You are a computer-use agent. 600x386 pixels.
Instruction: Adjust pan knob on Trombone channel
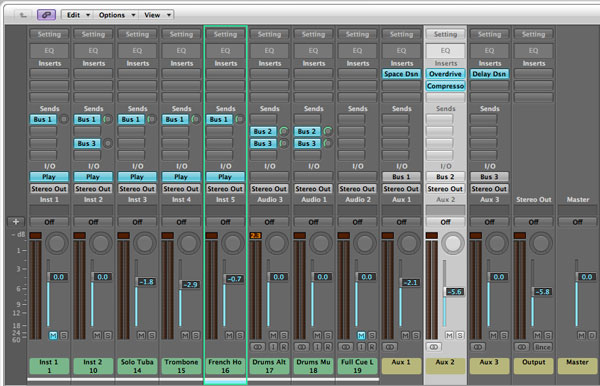pos(189,243)
